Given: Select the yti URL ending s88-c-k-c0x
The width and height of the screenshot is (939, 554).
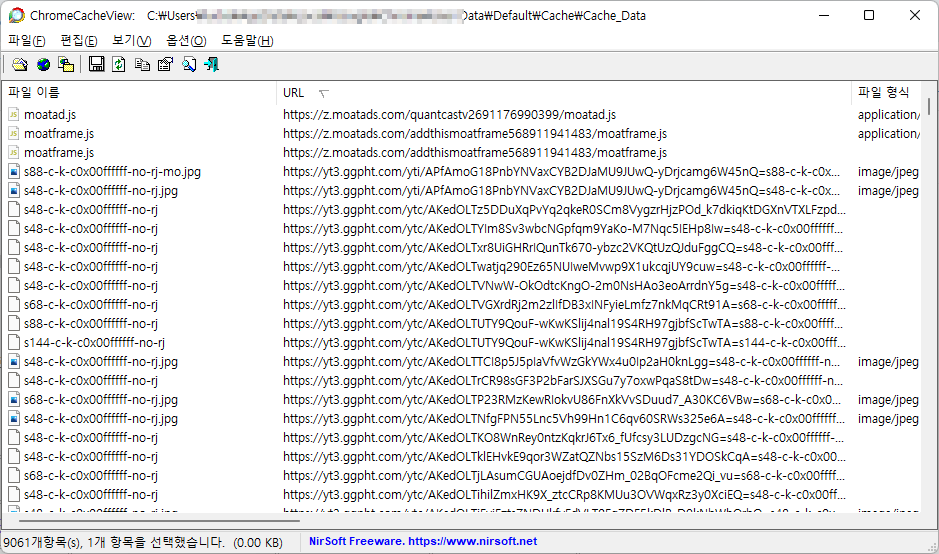Looking at the screenshot, I should (x=561, y=172).
